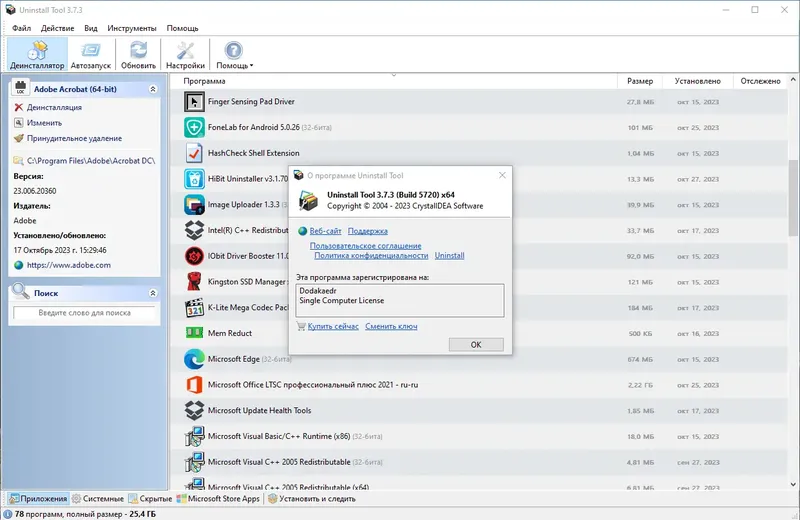
Task: Click the magnifier icon of Поиск panel
Action: point(20,291)
